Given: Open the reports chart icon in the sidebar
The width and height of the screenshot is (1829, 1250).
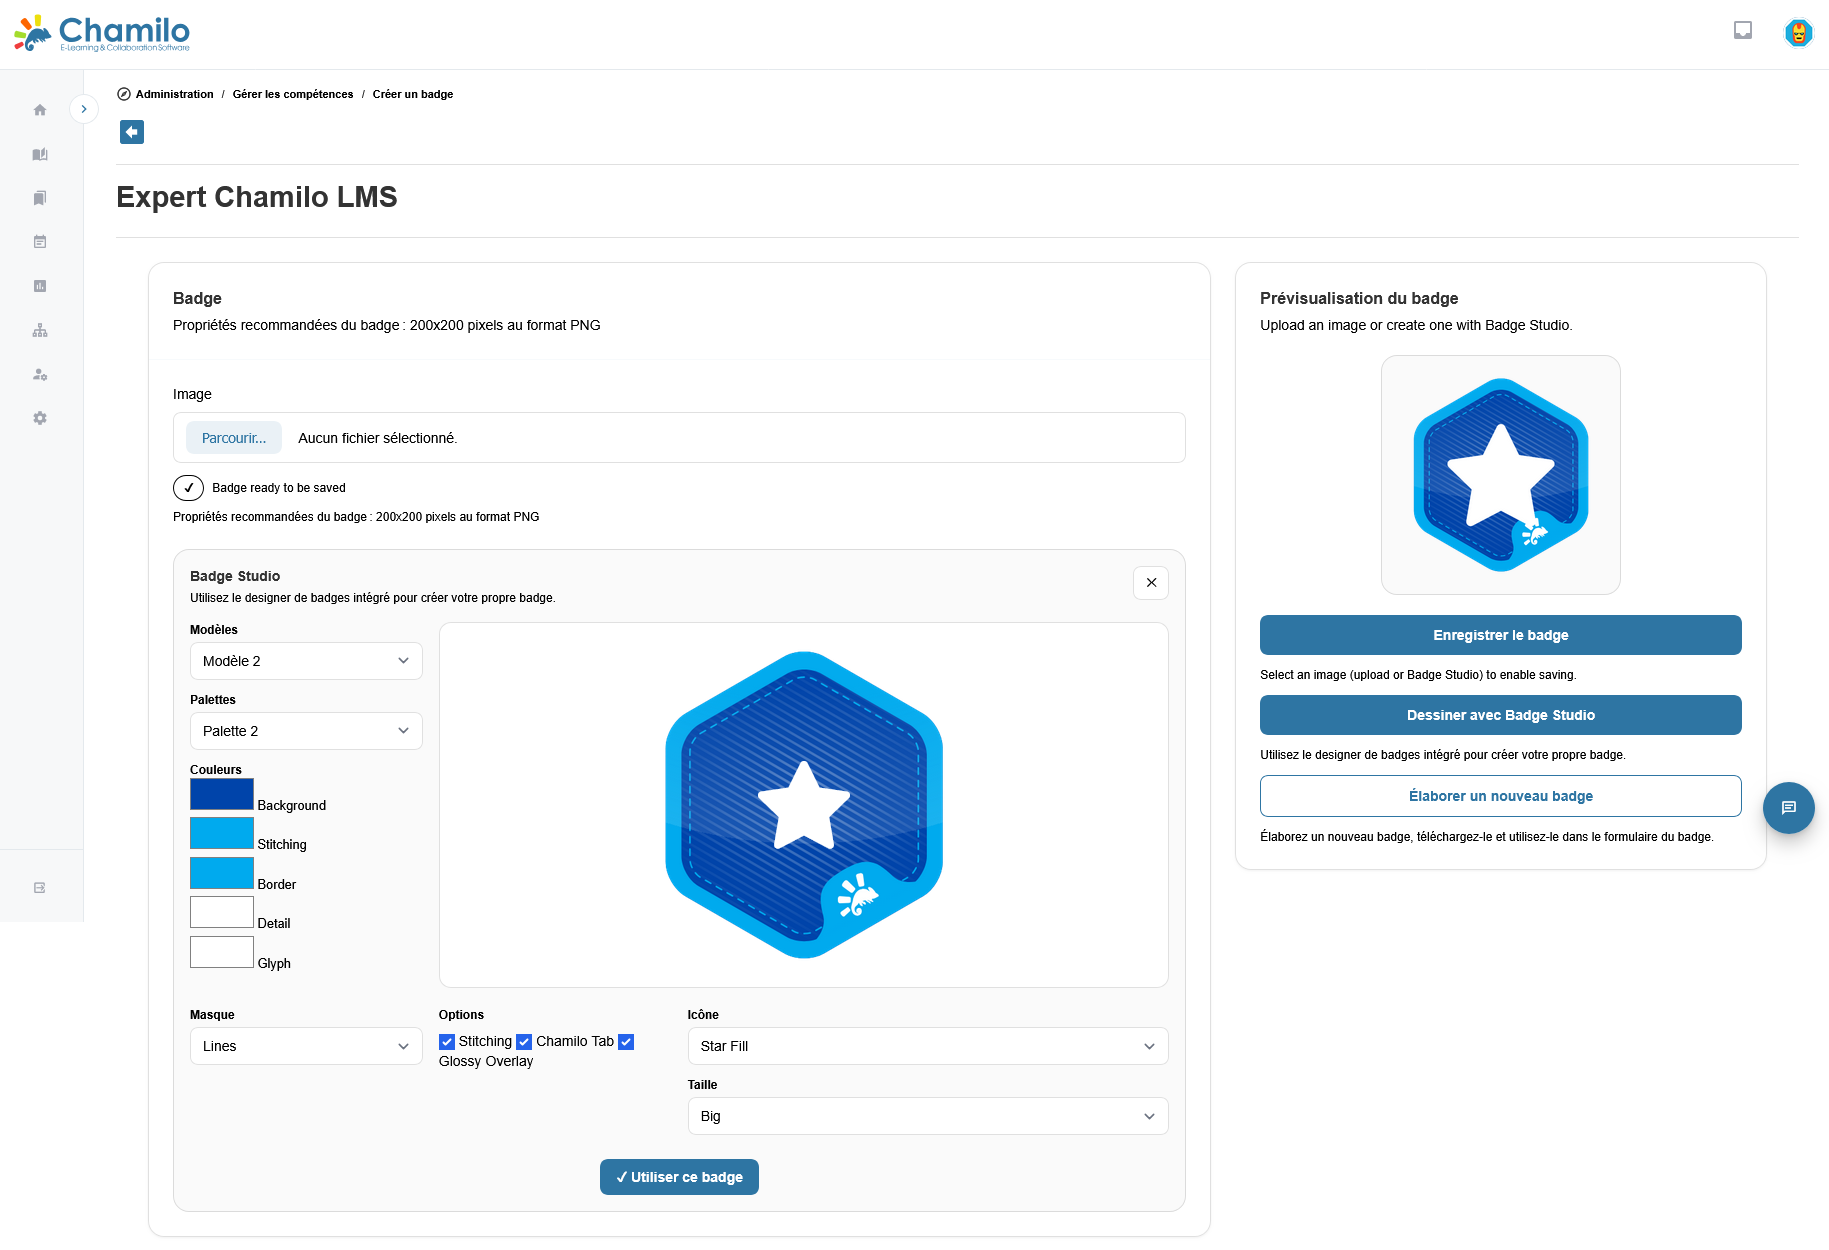Looking at the screenshot, I should pos(40,285).
